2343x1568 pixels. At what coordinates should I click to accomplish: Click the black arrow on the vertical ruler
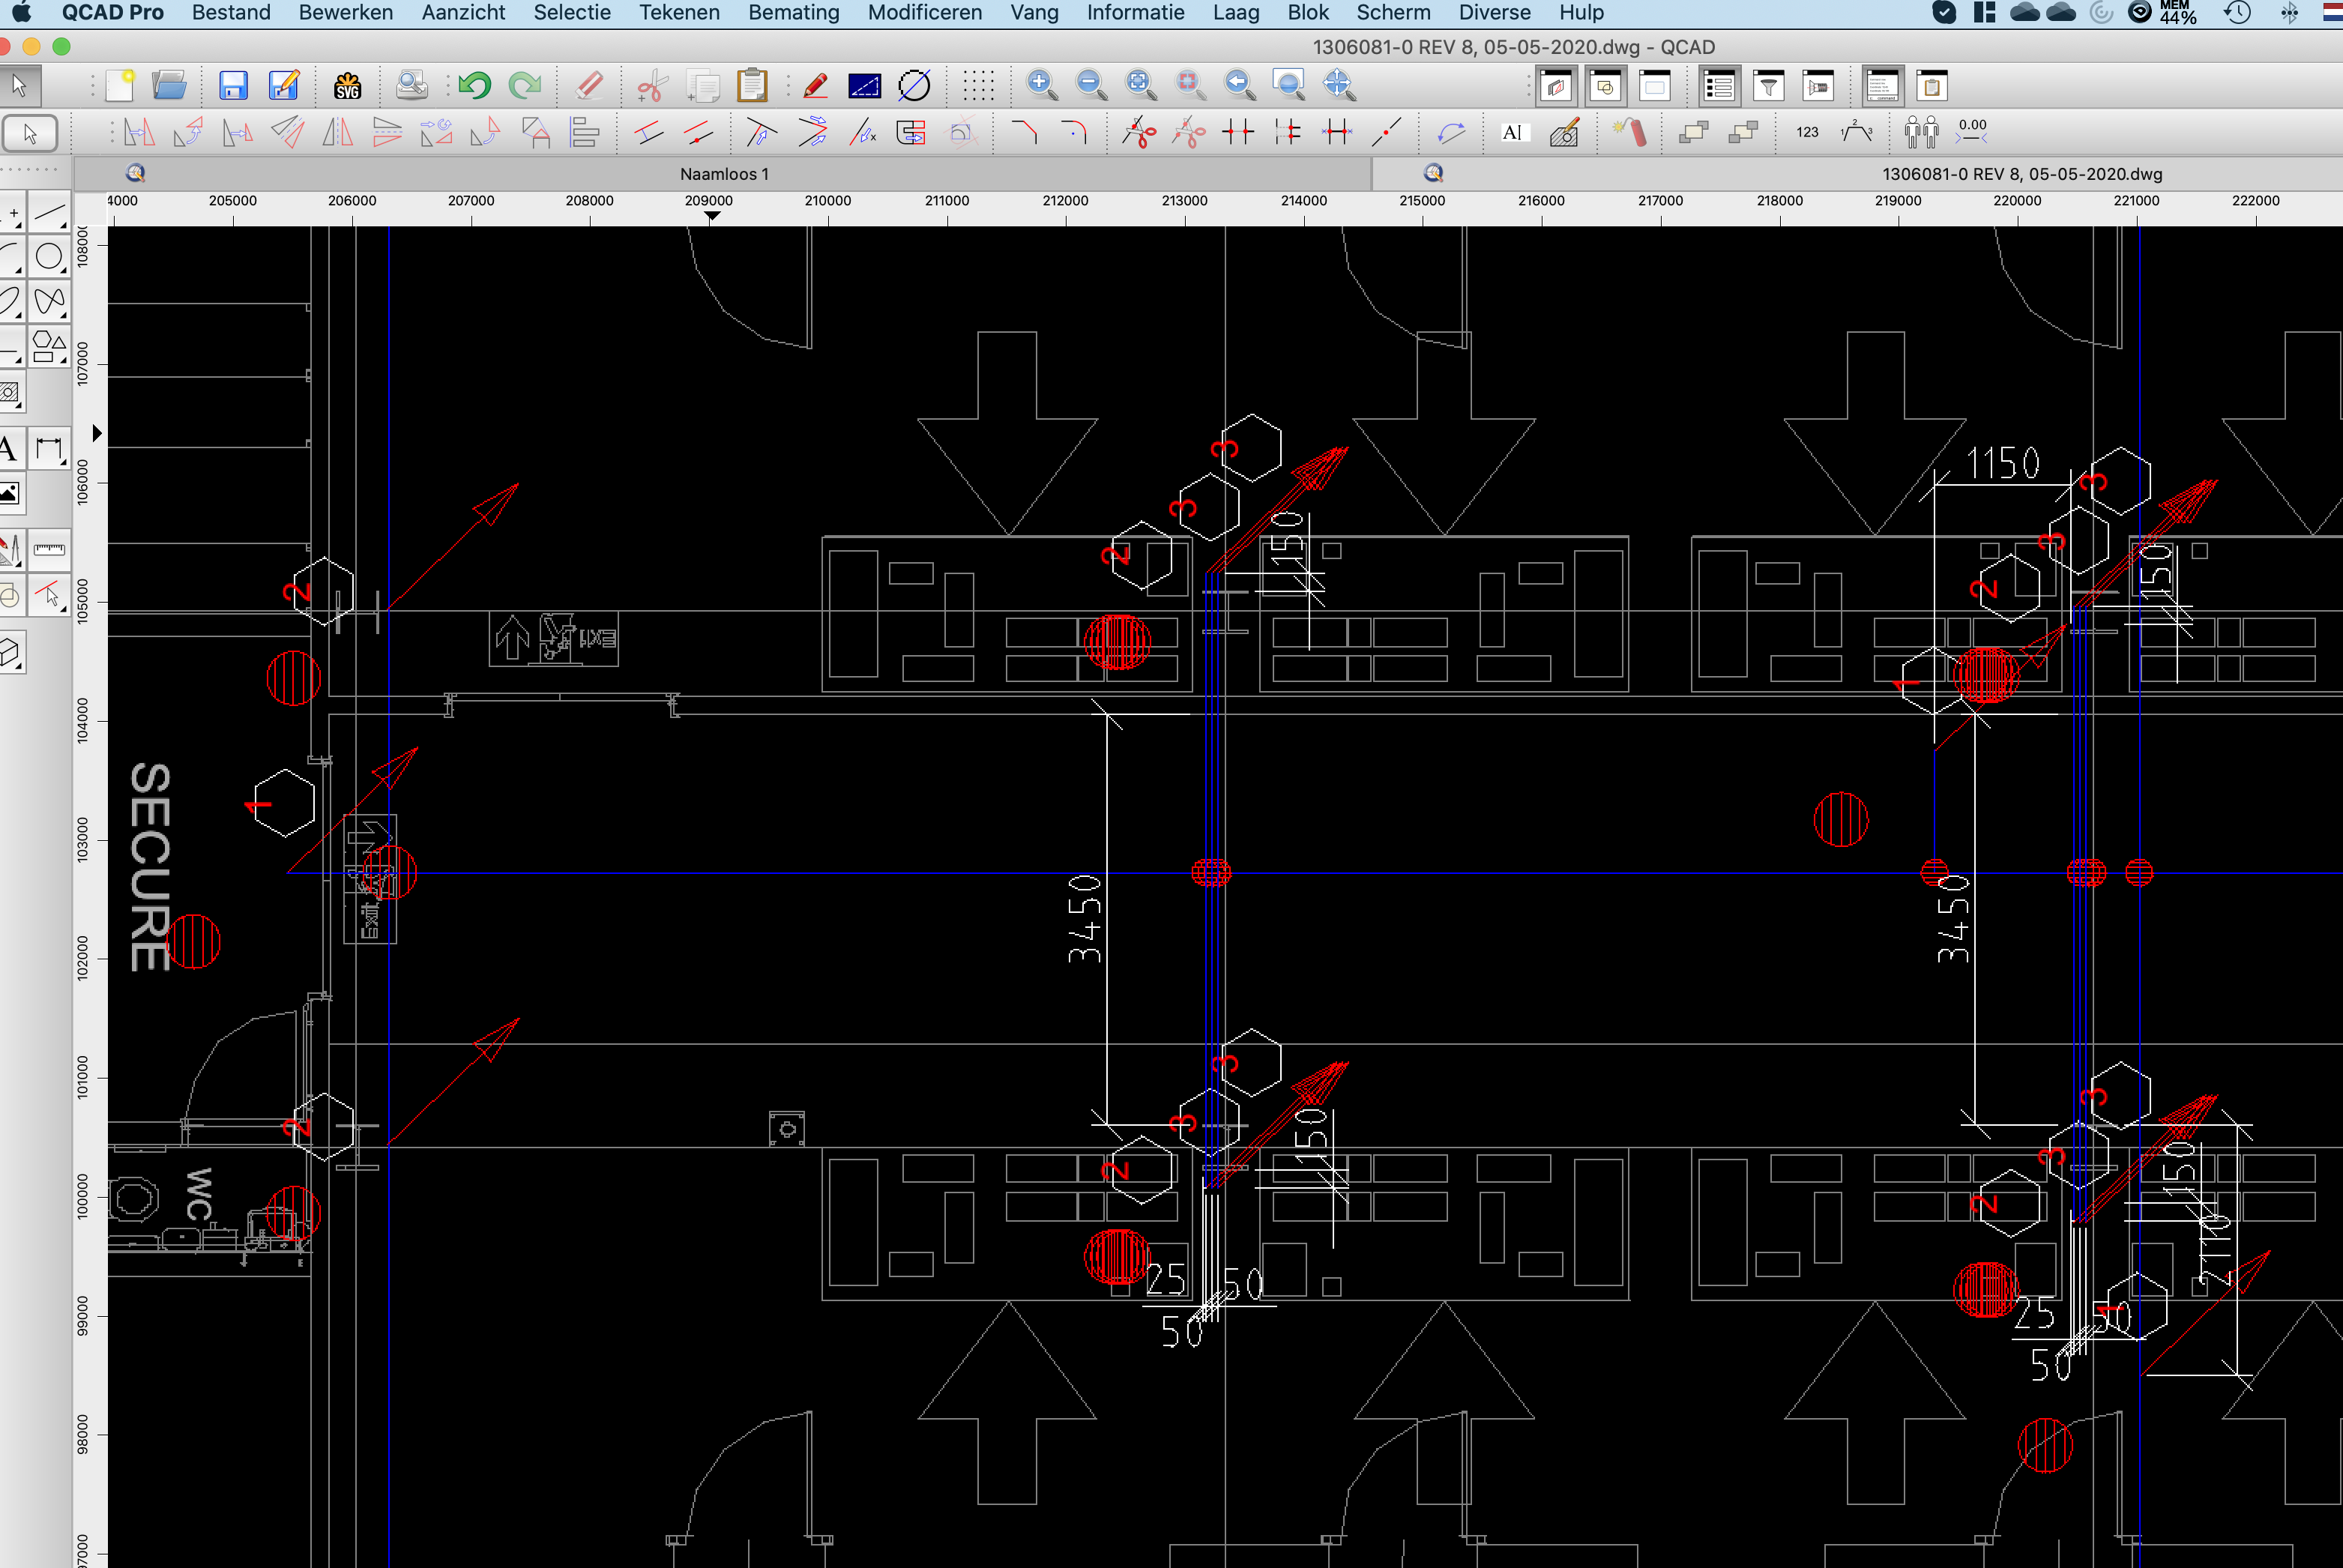point(97,434)
